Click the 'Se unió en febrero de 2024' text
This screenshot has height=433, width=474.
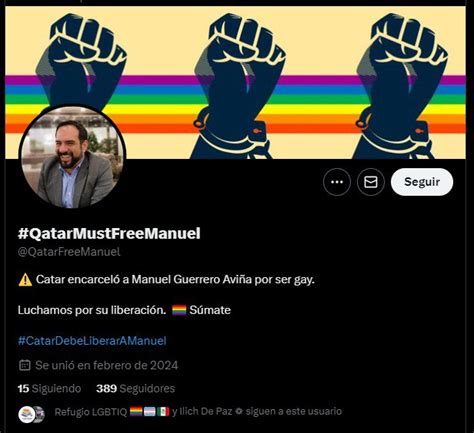point(107,365)
